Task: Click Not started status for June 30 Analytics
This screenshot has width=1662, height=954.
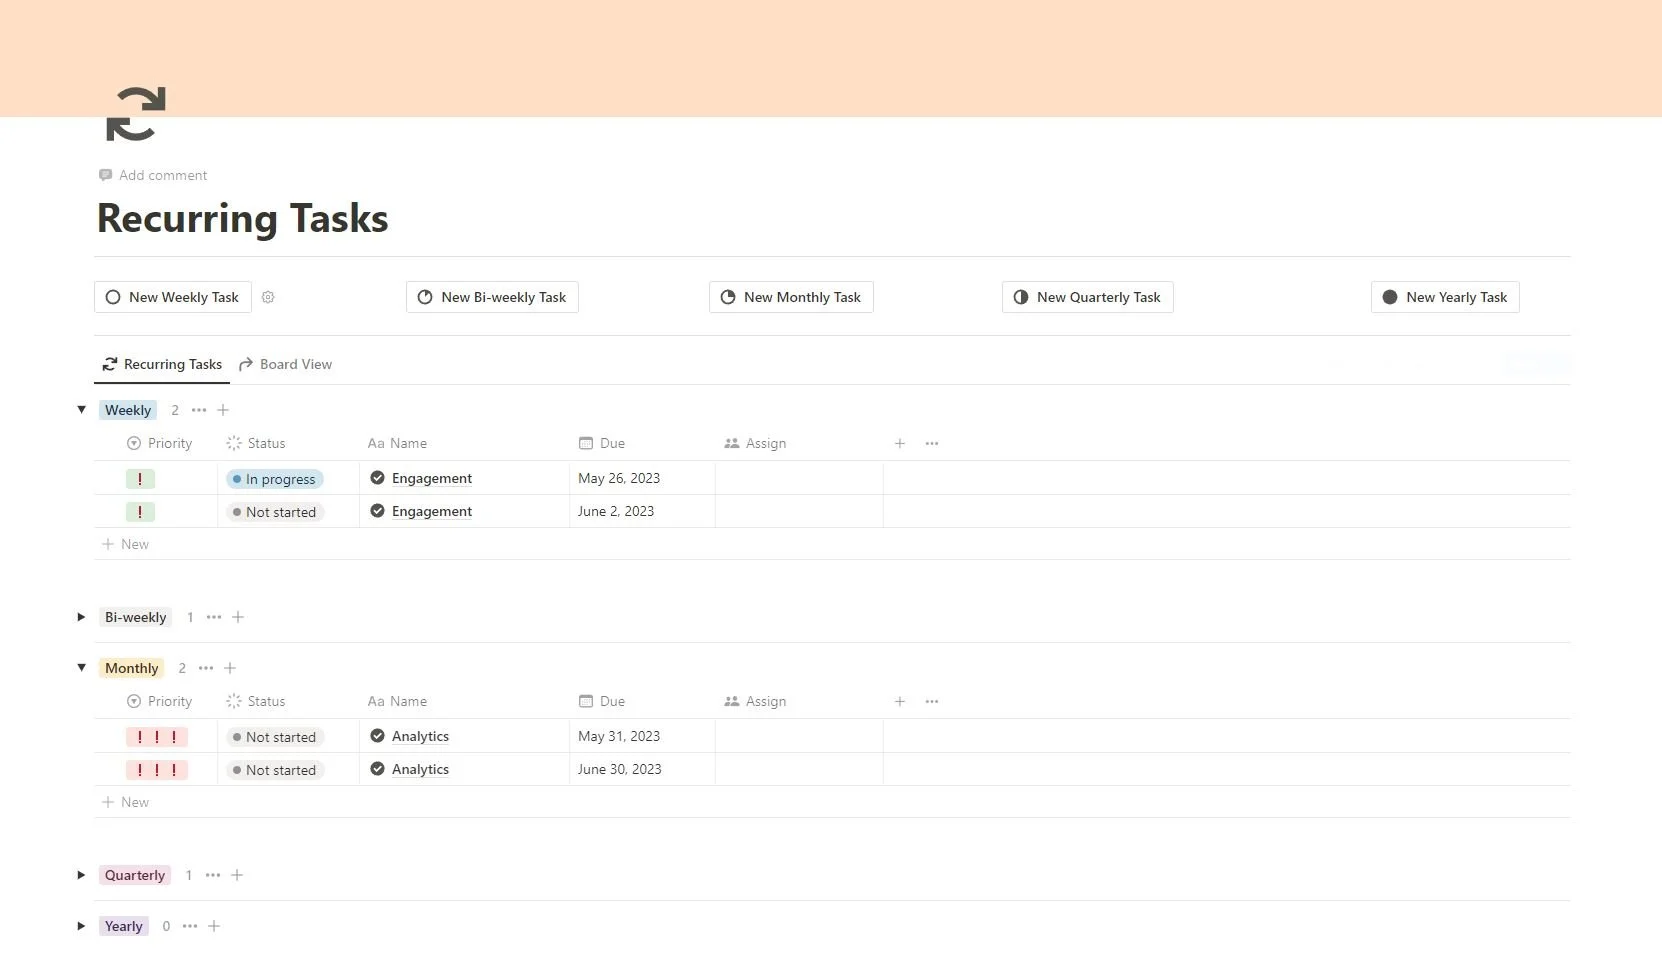Action: click(x=274, y=770)
